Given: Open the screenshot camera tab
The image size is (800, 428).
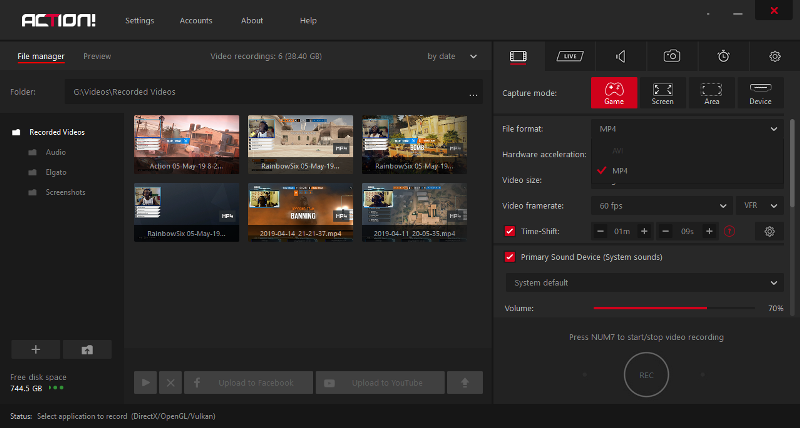Looking at the screenshot, I should click(671, 56).
